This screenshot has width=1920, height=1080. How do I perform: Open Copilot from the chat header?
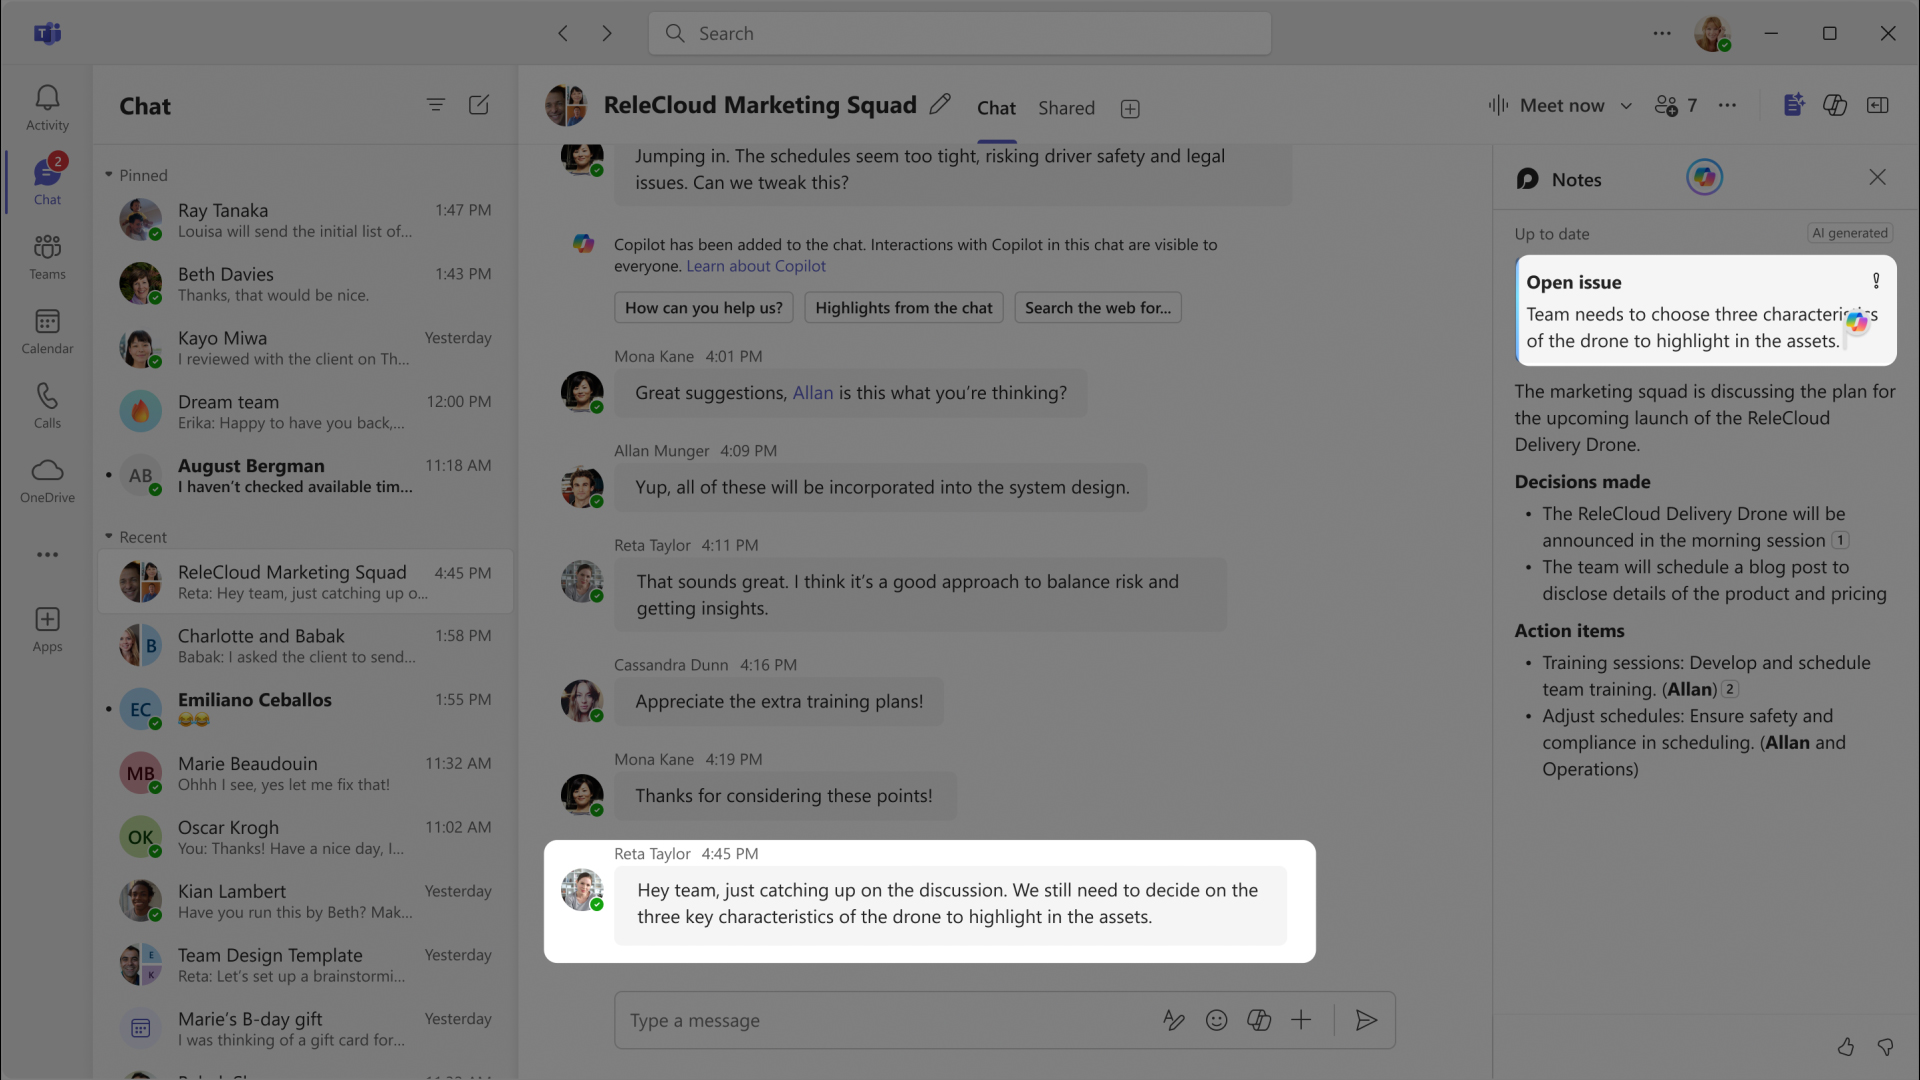pyautogui.click(x=1835, y=105)
